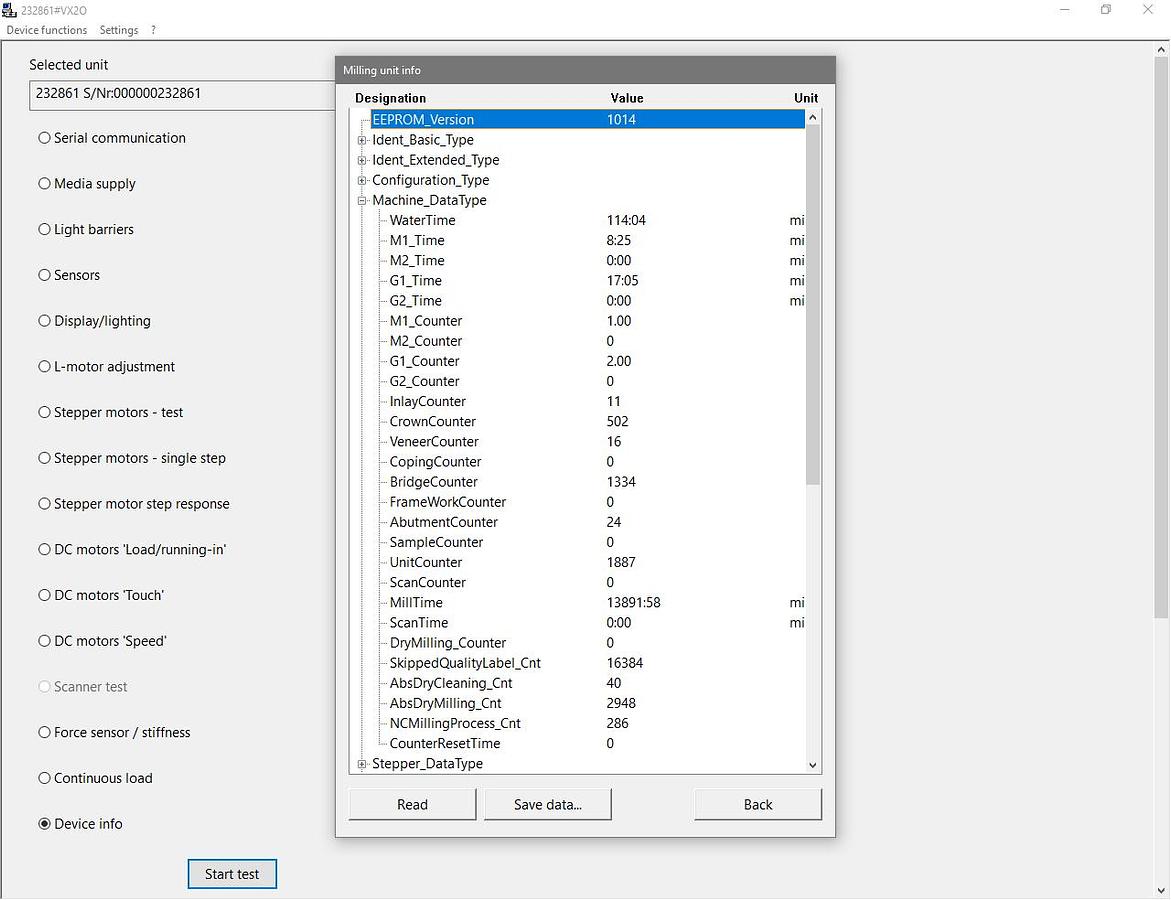Expand the Configuration_Type tree node
The image size is (1171, 900).
click(x=362, y=181)
